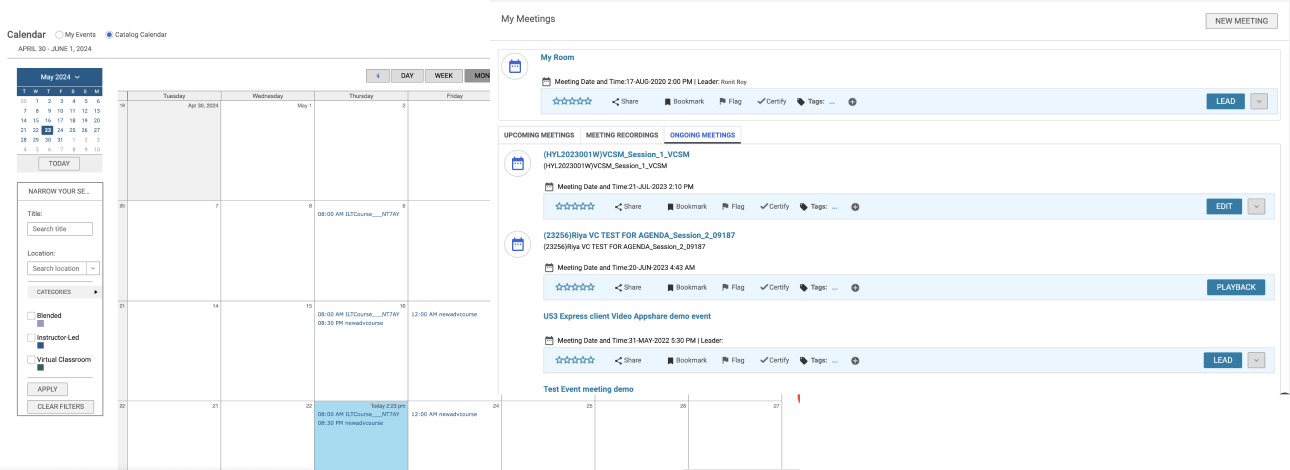Click in the Search location field
The image size is (1290, 470).
pos(57,268)
